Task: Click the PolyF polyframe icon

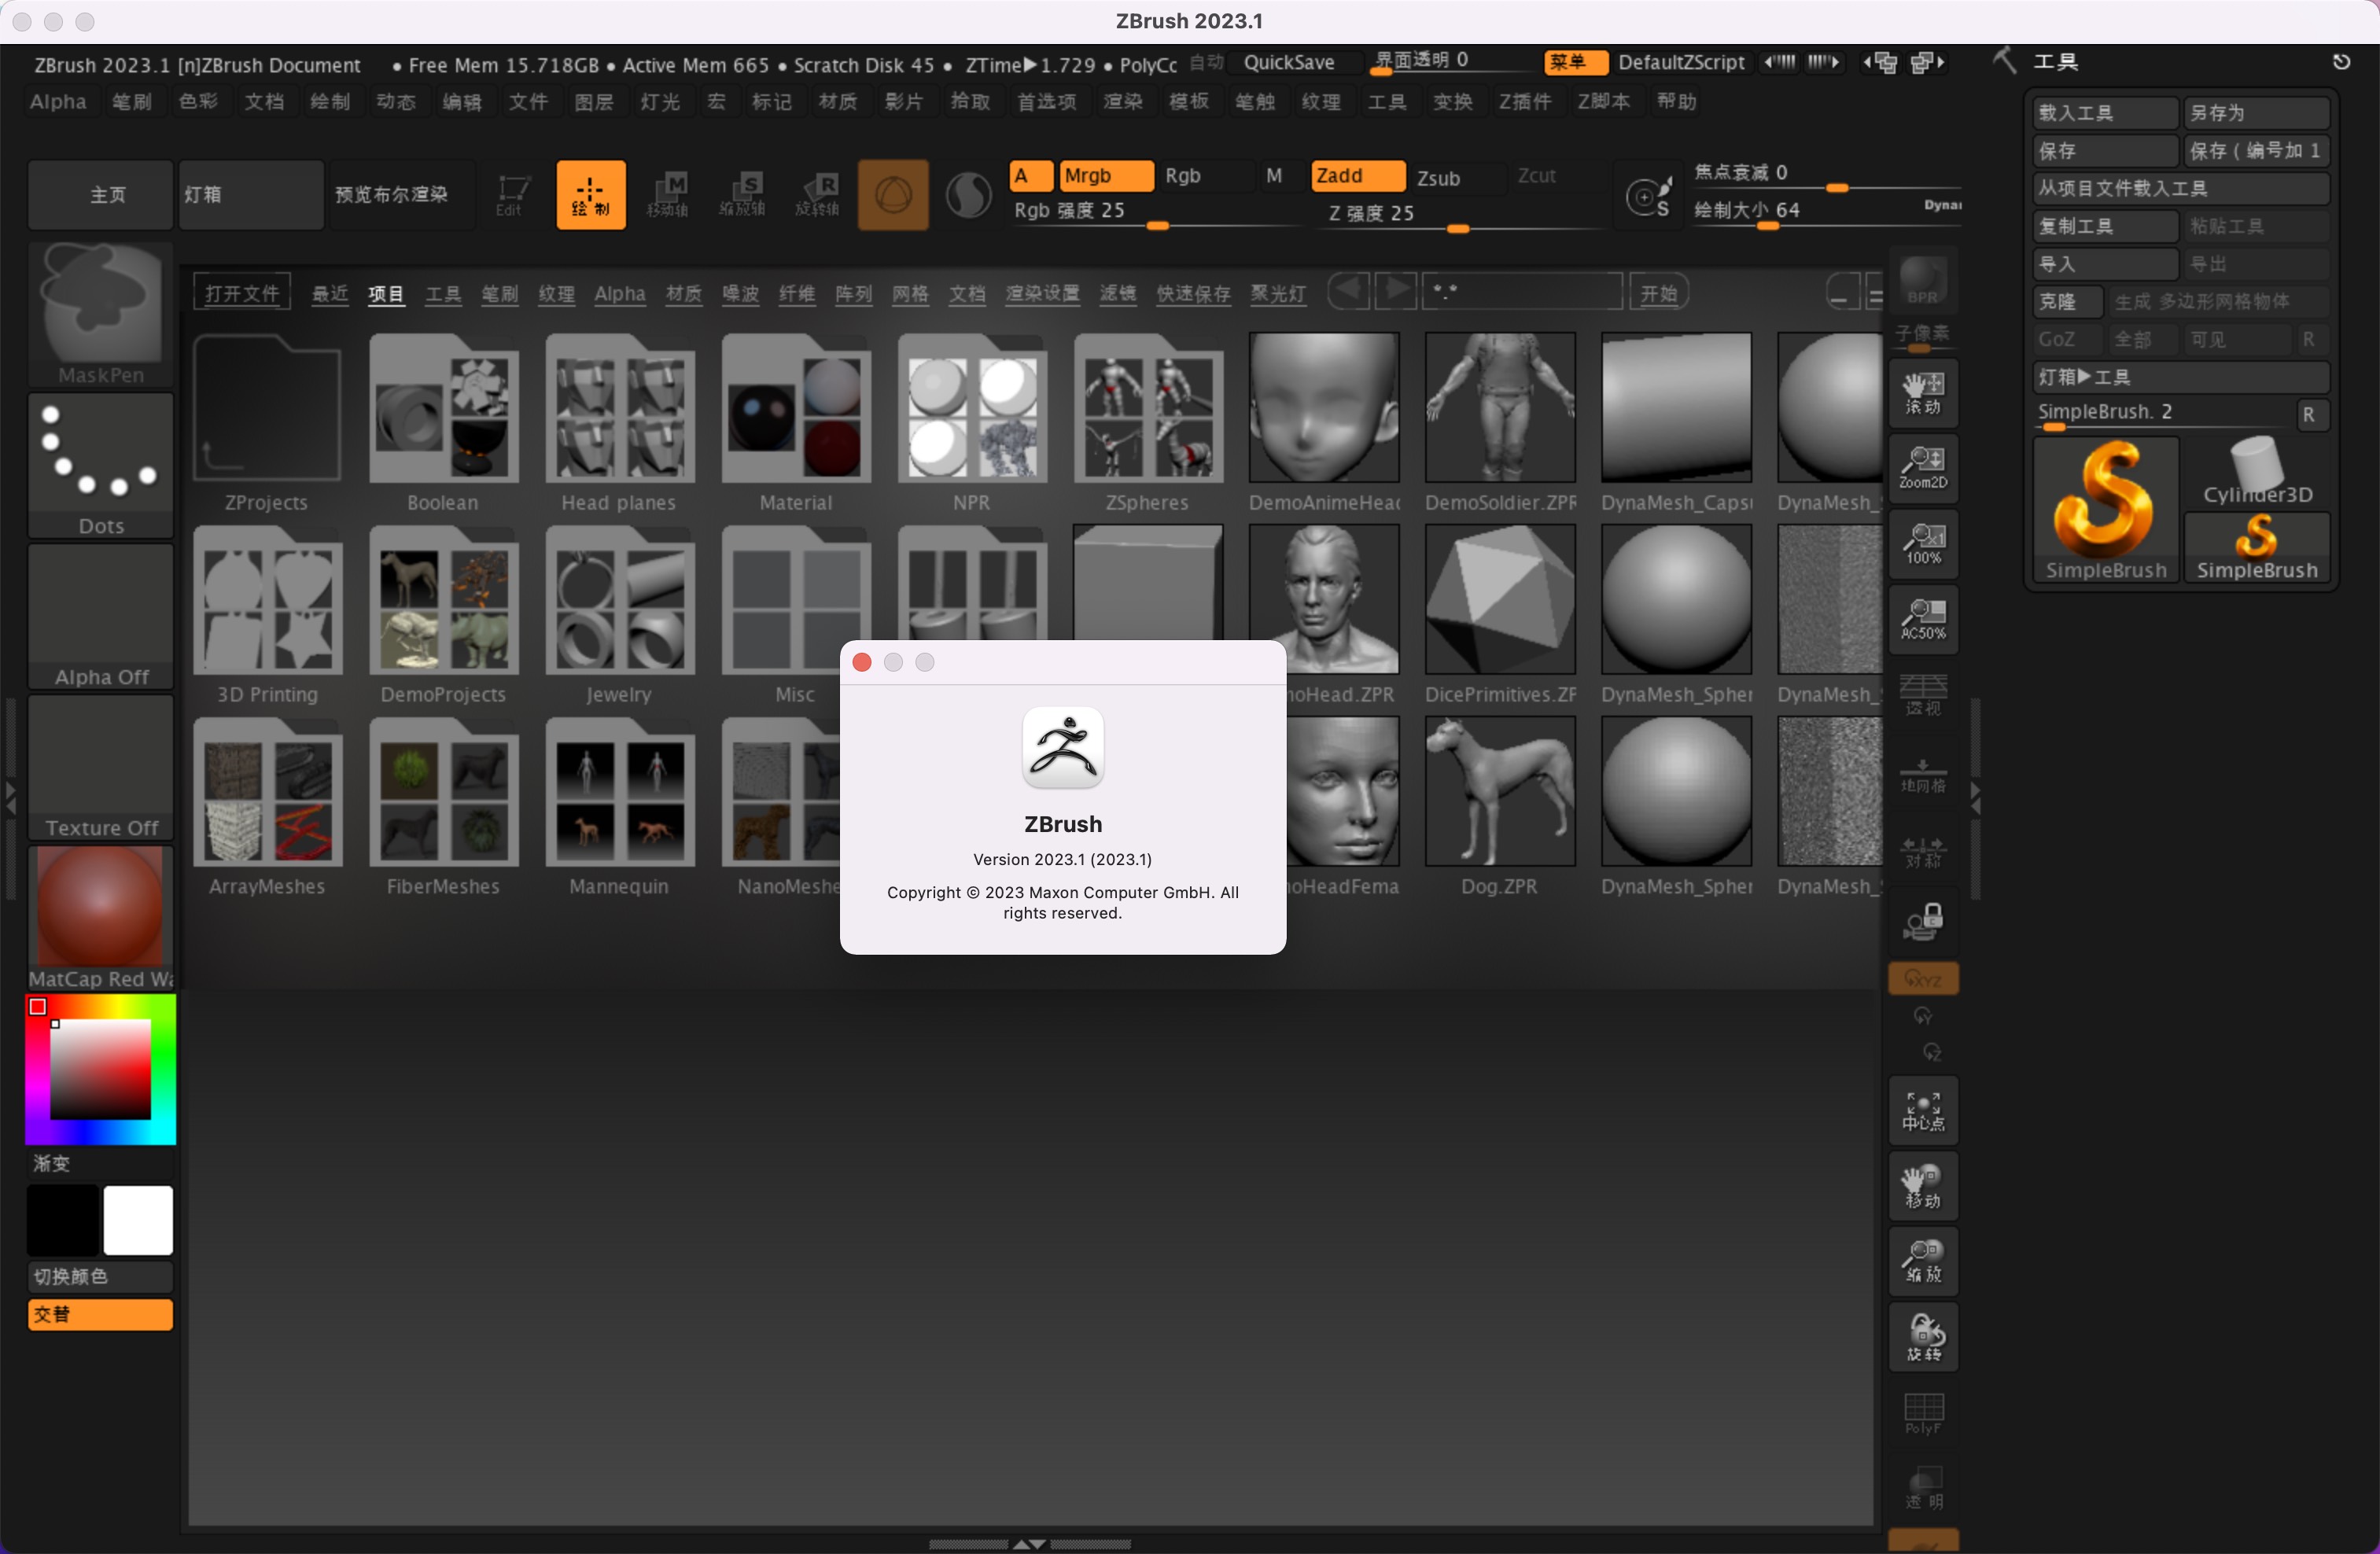Action: [1923, 1413]
